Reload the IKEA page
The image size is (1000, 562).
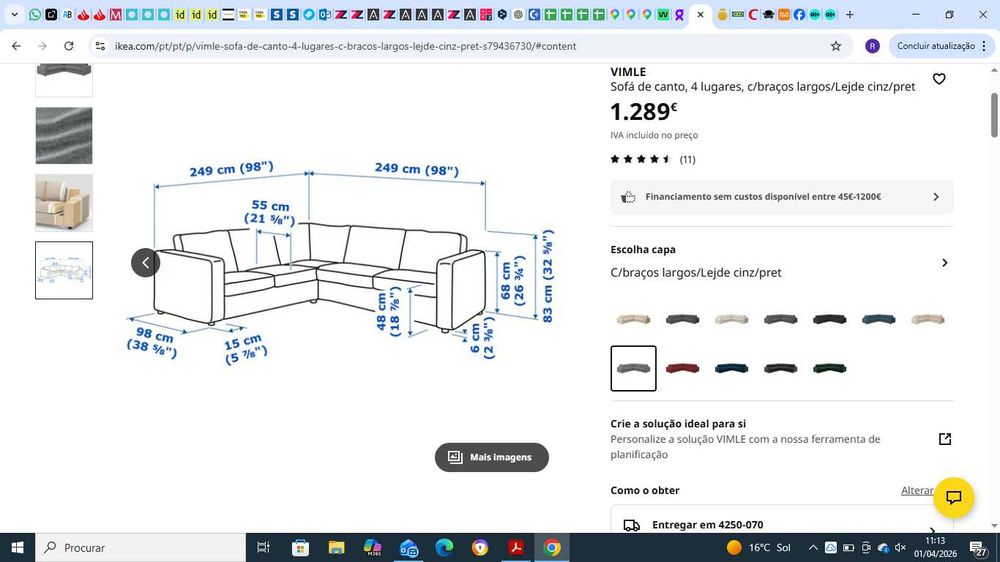(69, 46)
